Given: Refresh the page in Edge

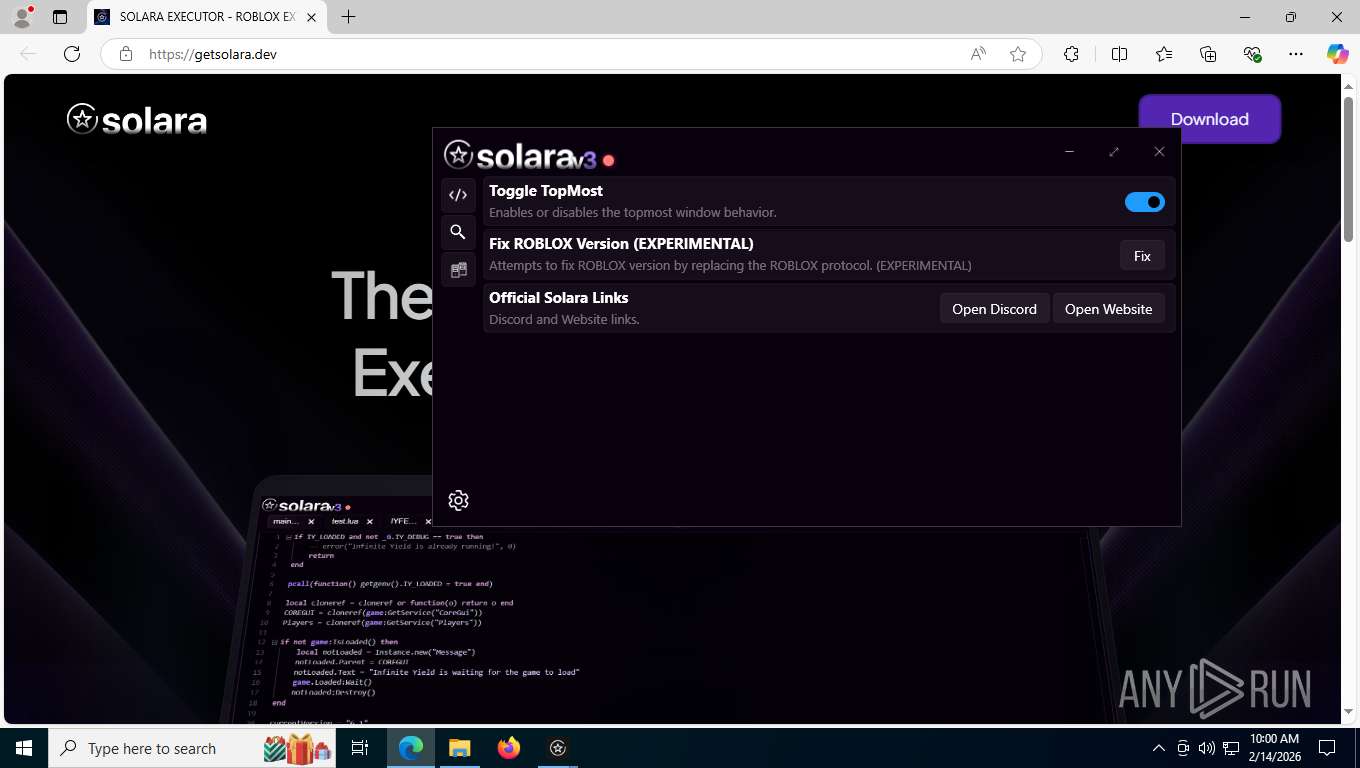Looking at the screenshot, I should [x=72, y=54].
